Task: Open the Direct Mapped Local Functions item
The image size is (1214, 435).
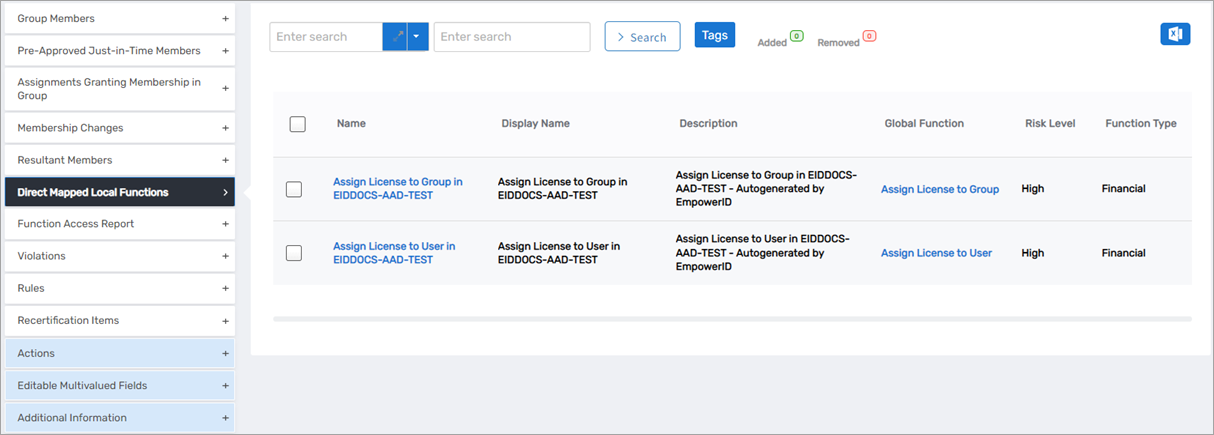Action: 119,192
